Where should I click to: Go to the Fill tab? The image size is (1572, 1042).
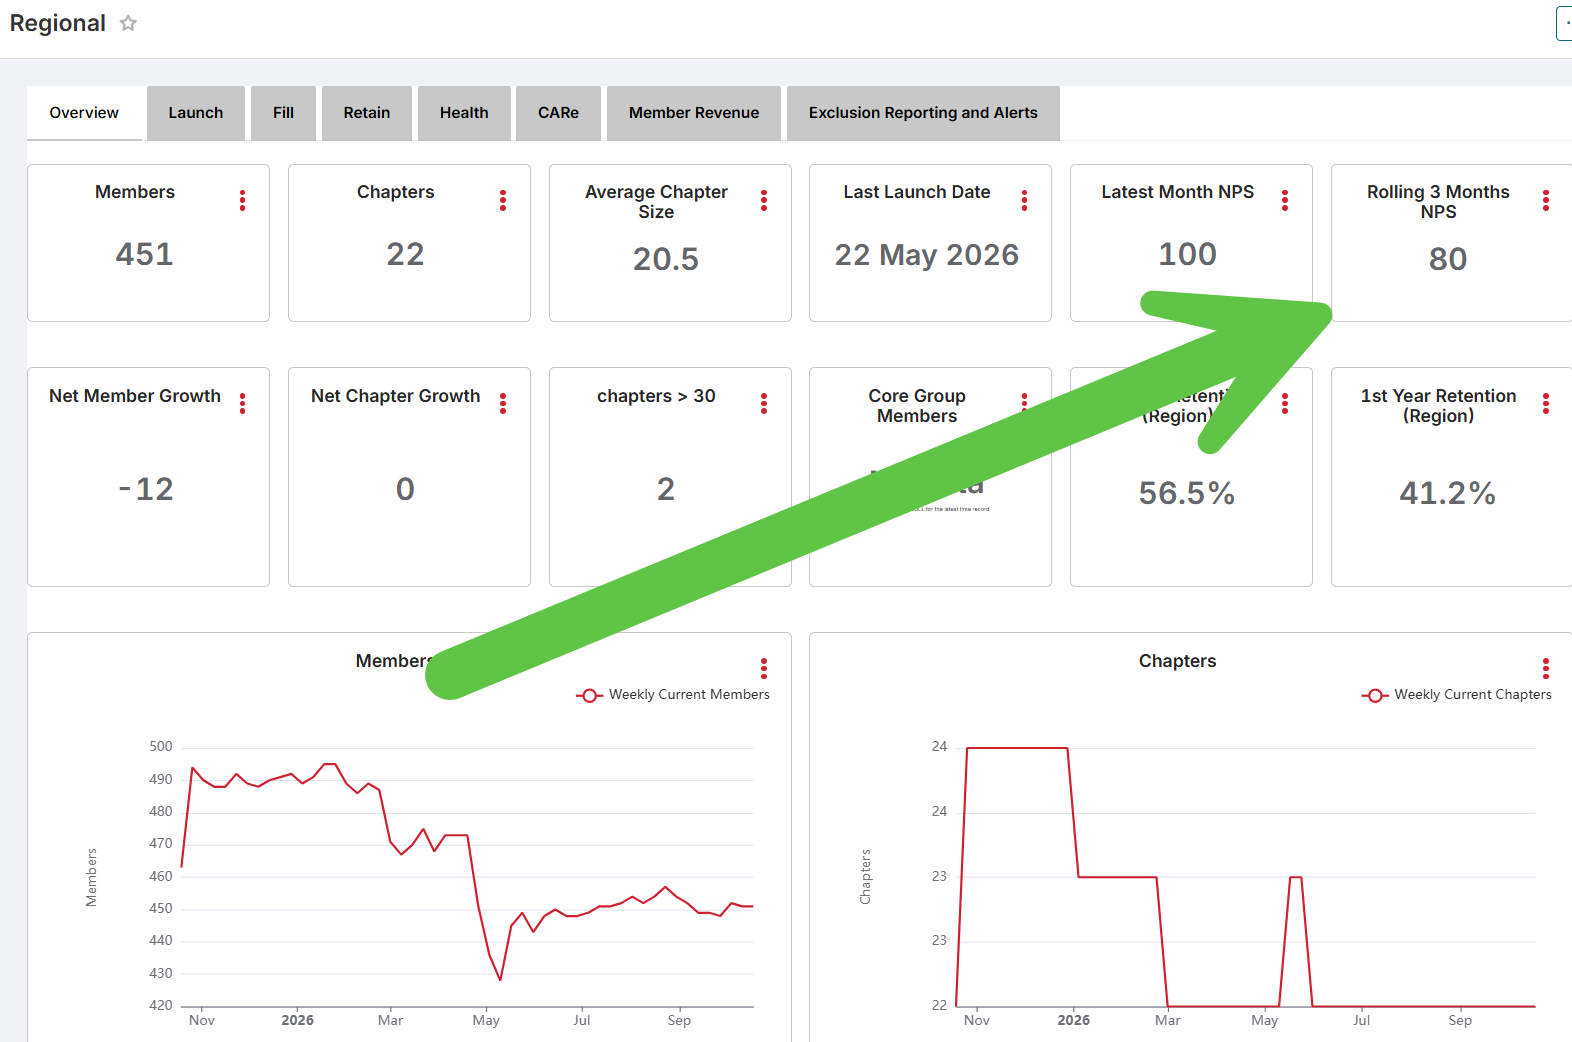click(284, 113)
